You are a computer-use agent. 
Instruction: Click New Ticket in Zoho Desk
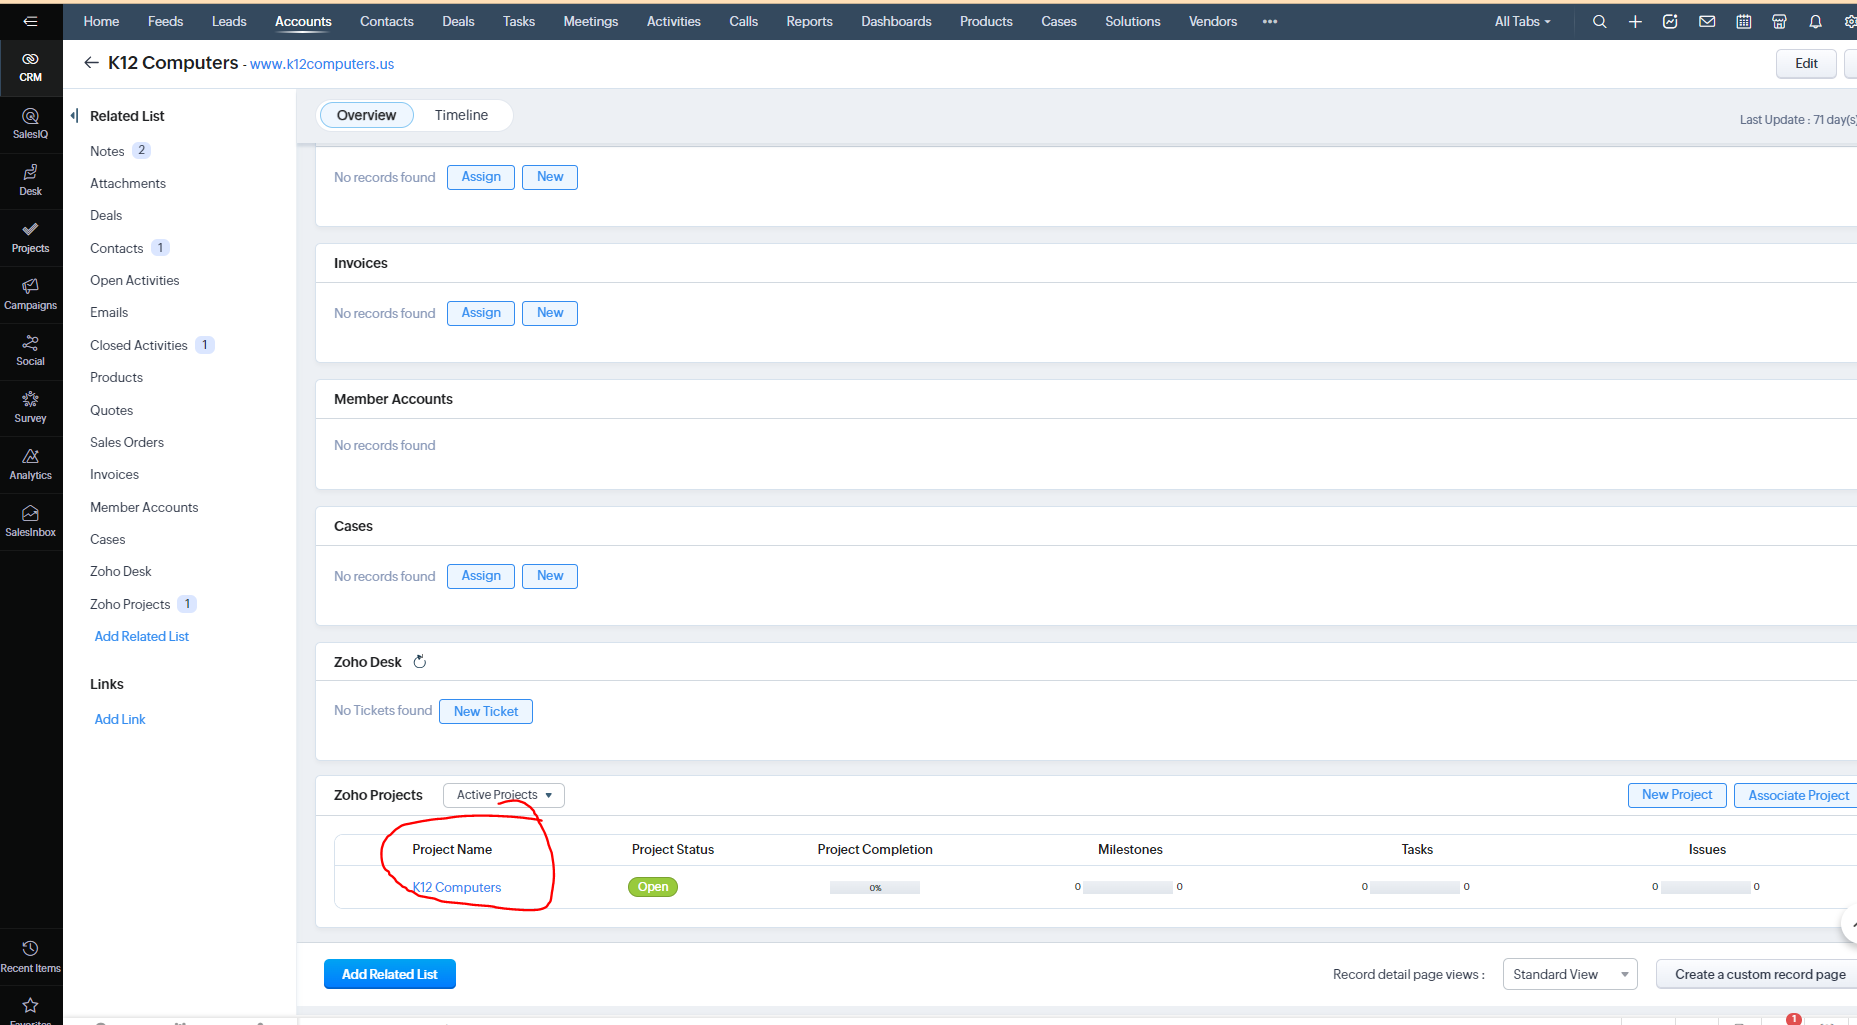click(486, 711)
